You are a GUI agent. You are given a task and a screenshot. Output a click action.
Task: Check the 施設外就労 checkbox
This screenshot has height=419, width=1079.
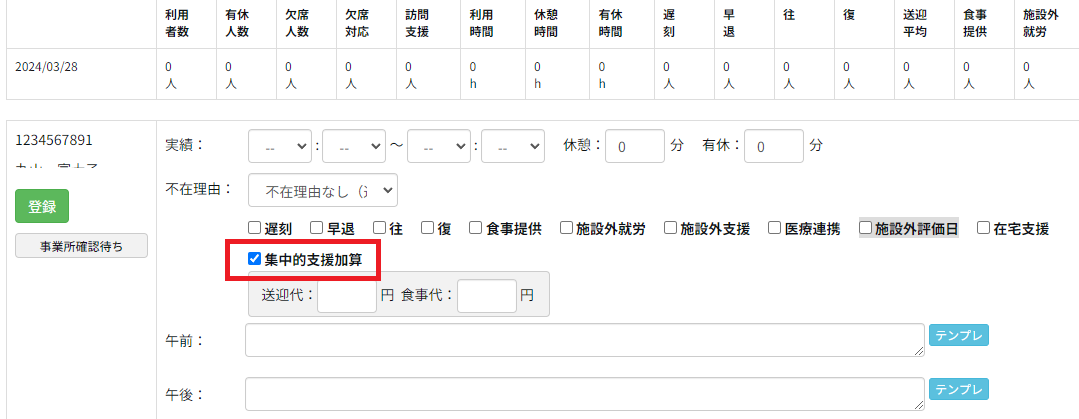click(566, 228)
